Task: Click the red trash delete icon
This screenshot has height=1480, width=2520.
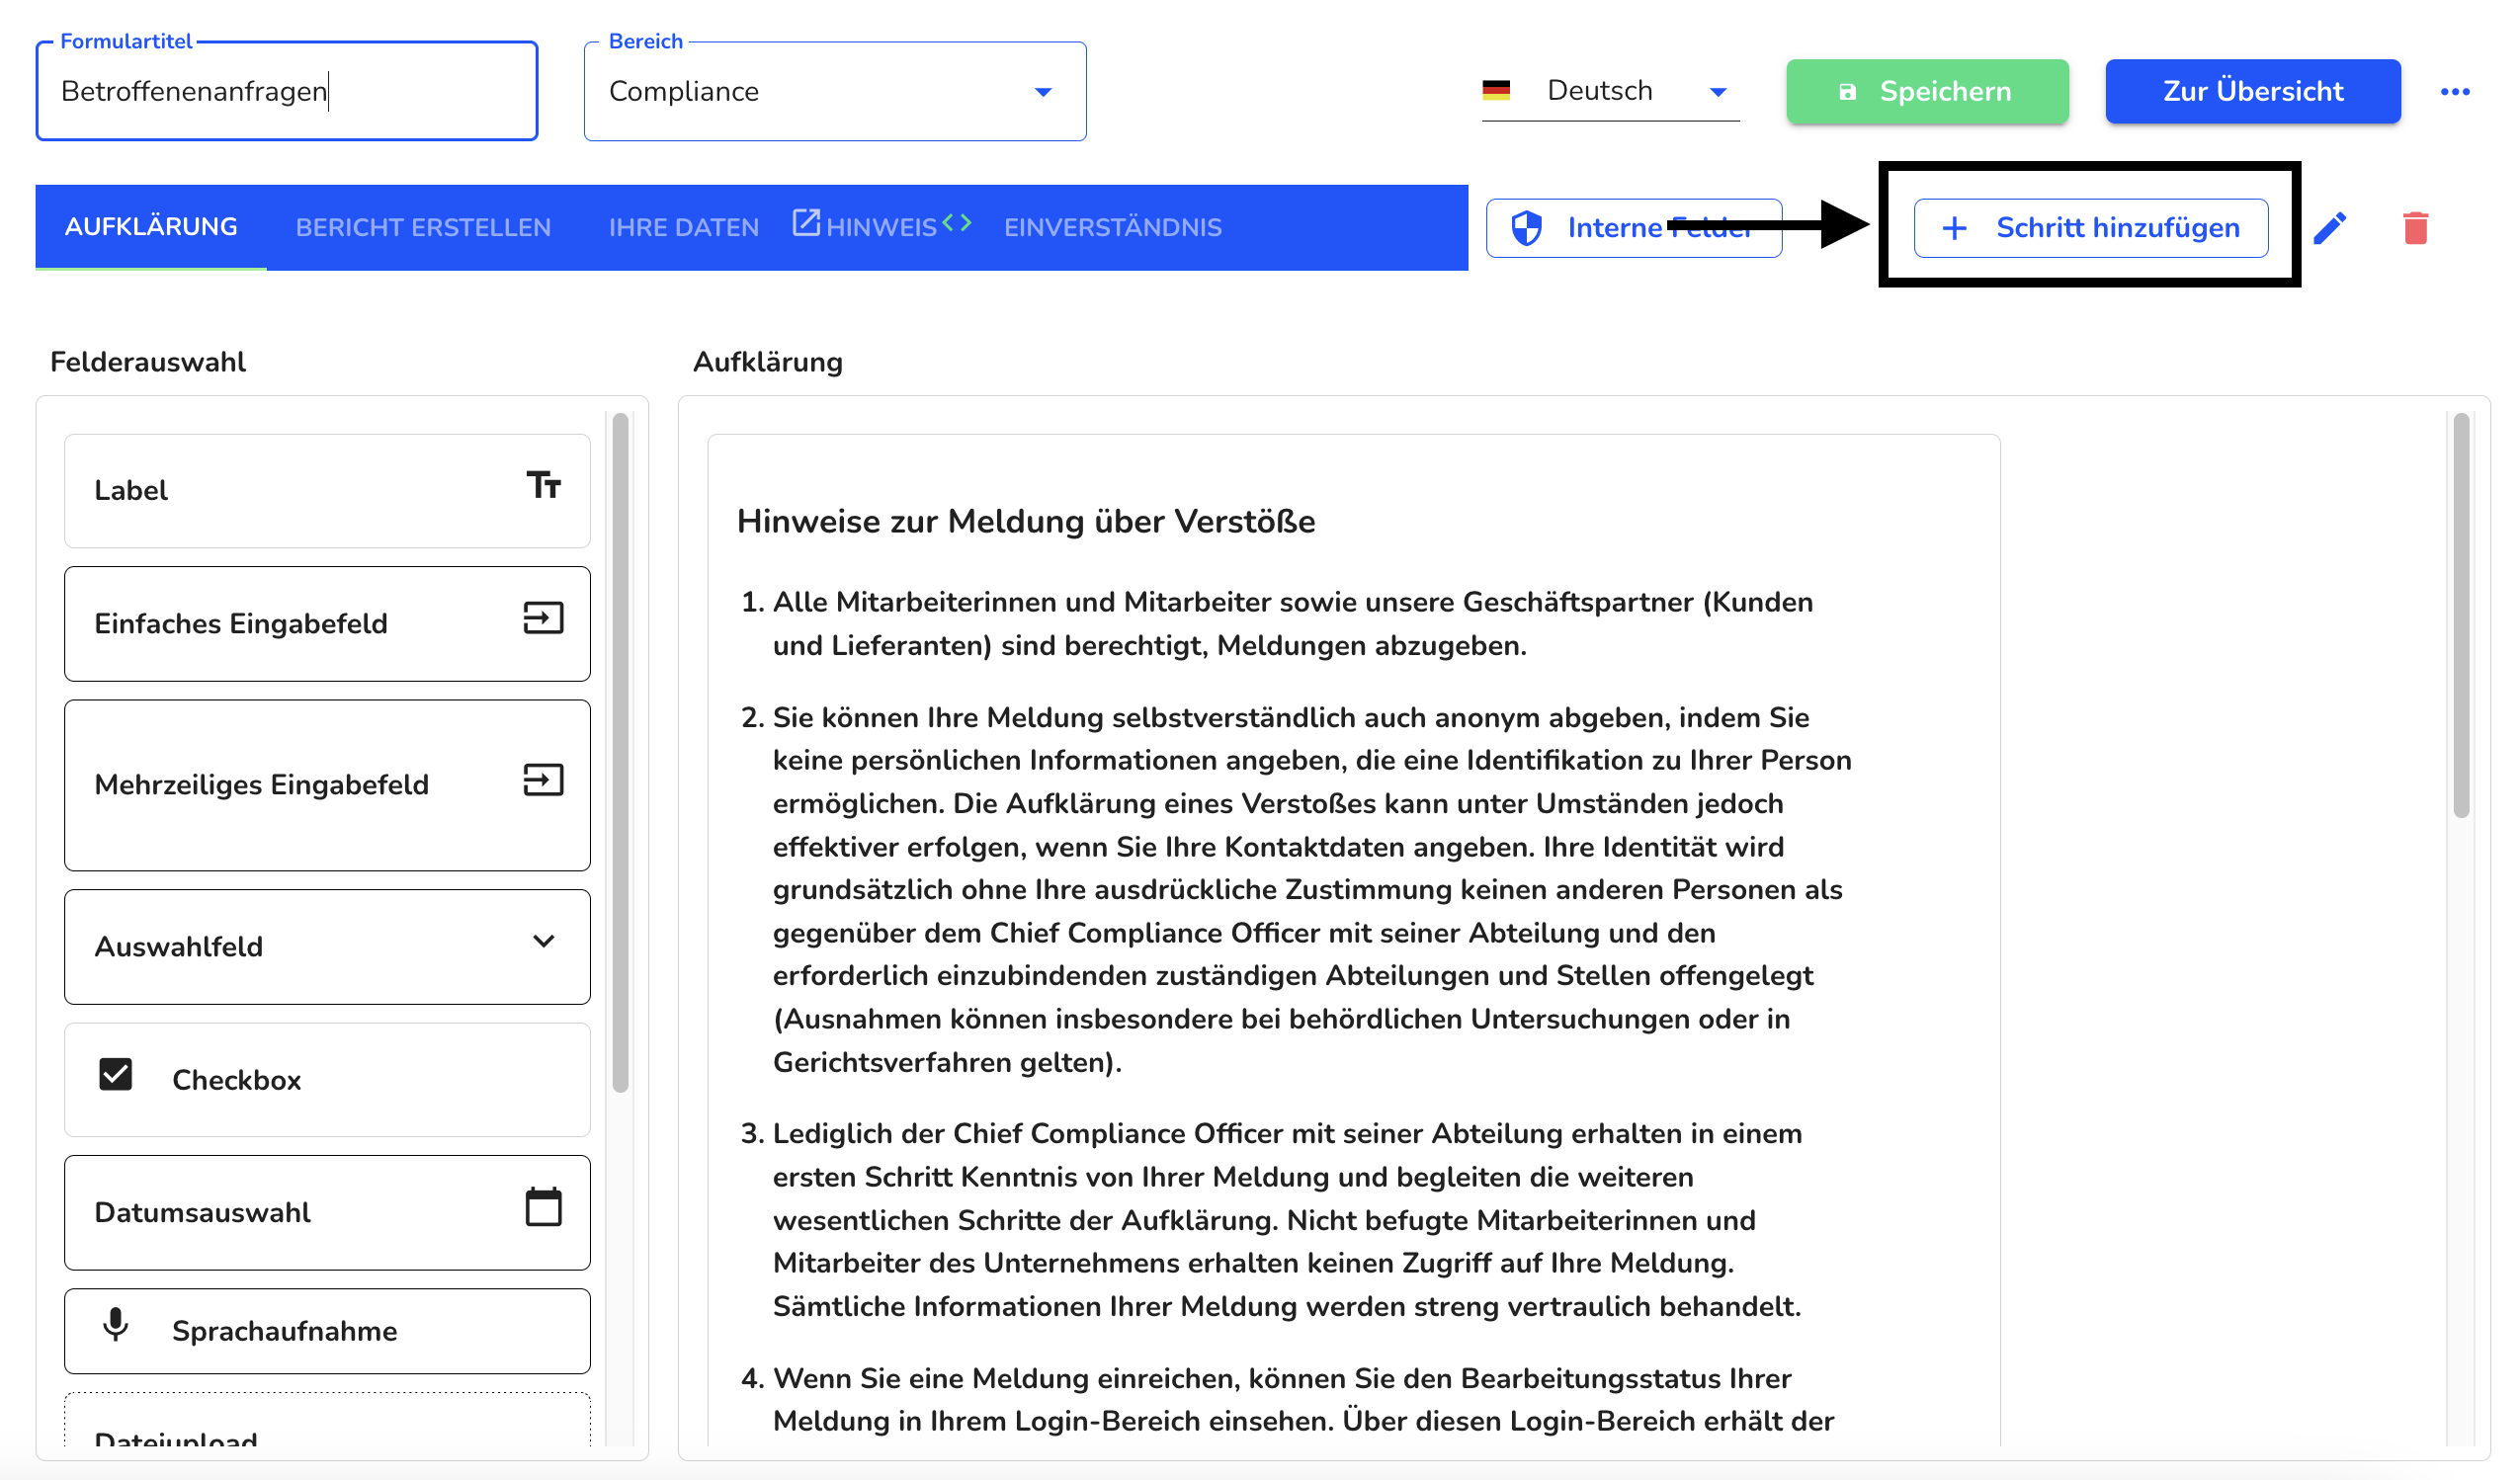Action: pos(2415,228)
